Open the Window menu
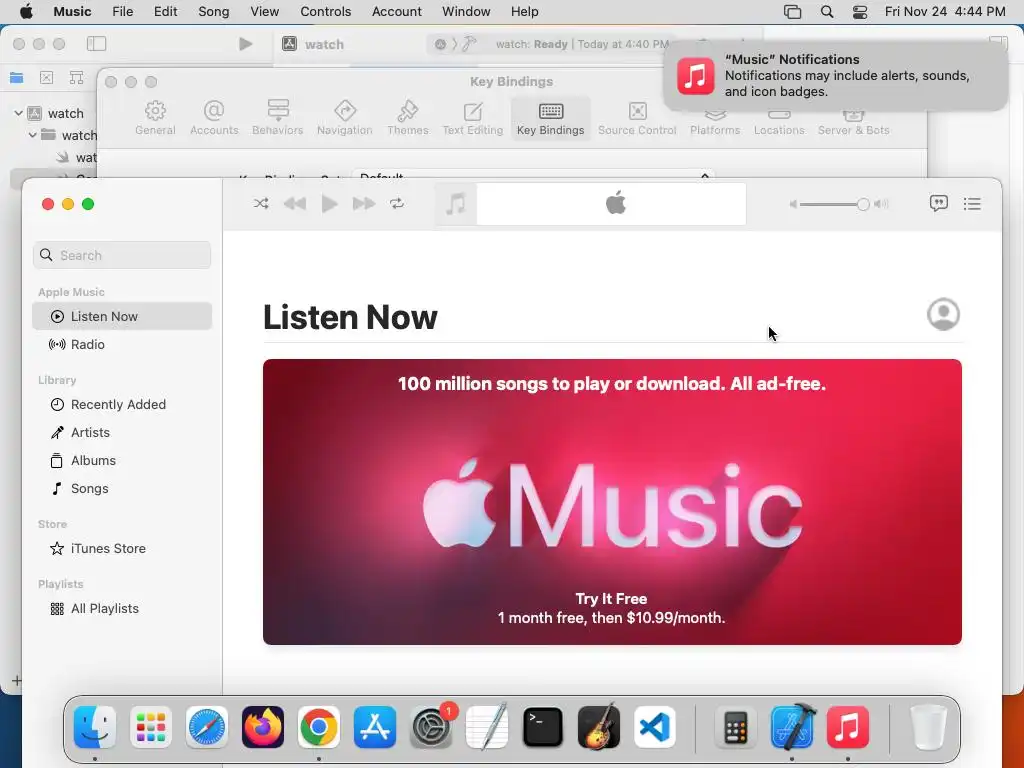 [x=466, y=11]
